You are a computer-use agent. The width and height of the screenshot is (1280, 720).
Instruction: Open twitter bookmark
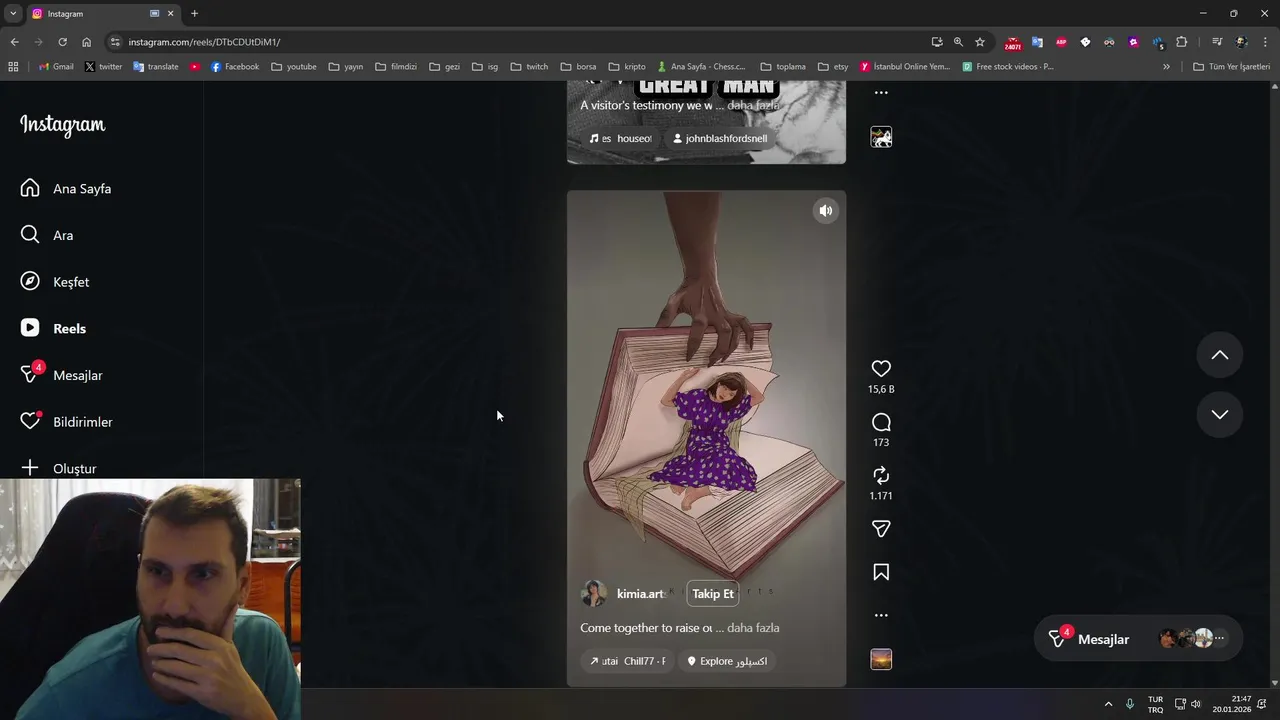(103, 67)
